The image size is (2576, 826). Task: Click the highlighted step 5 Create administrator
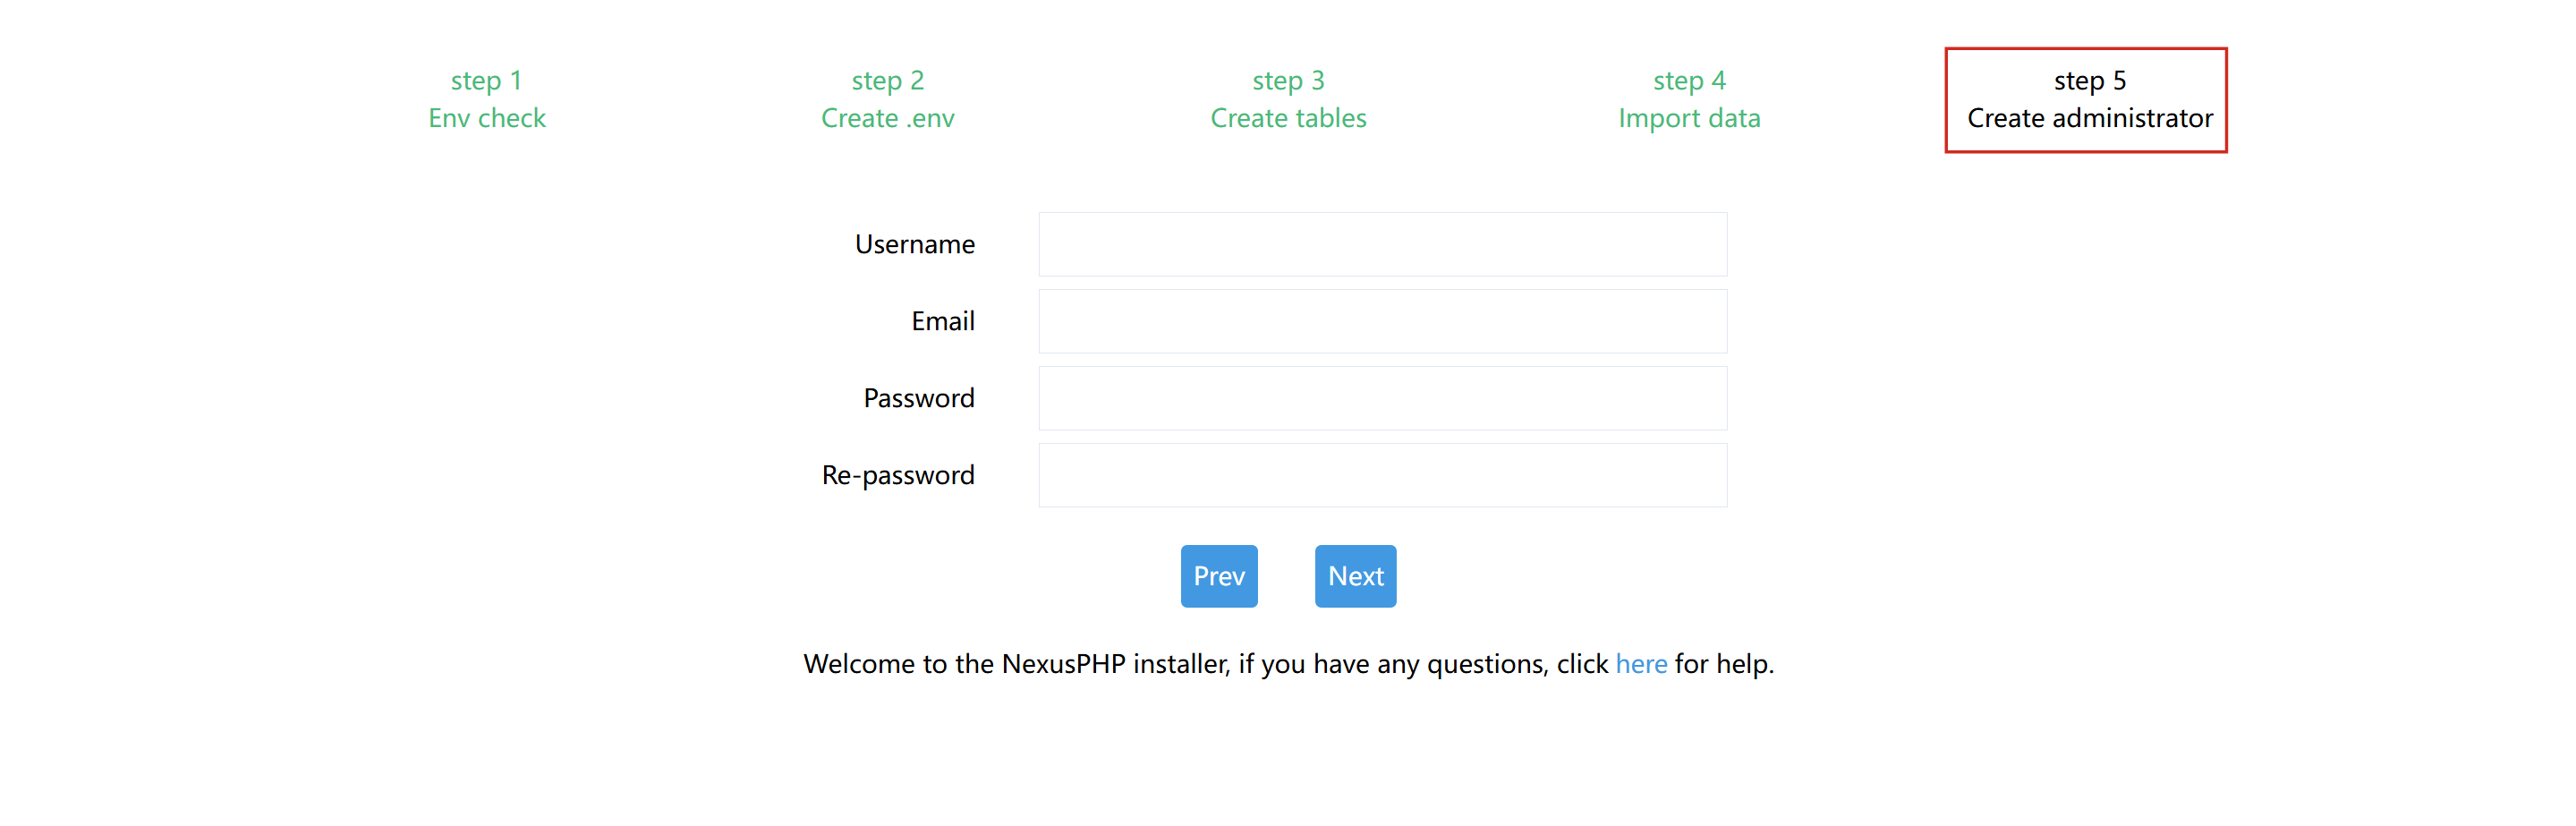(x=2088, y=99)
